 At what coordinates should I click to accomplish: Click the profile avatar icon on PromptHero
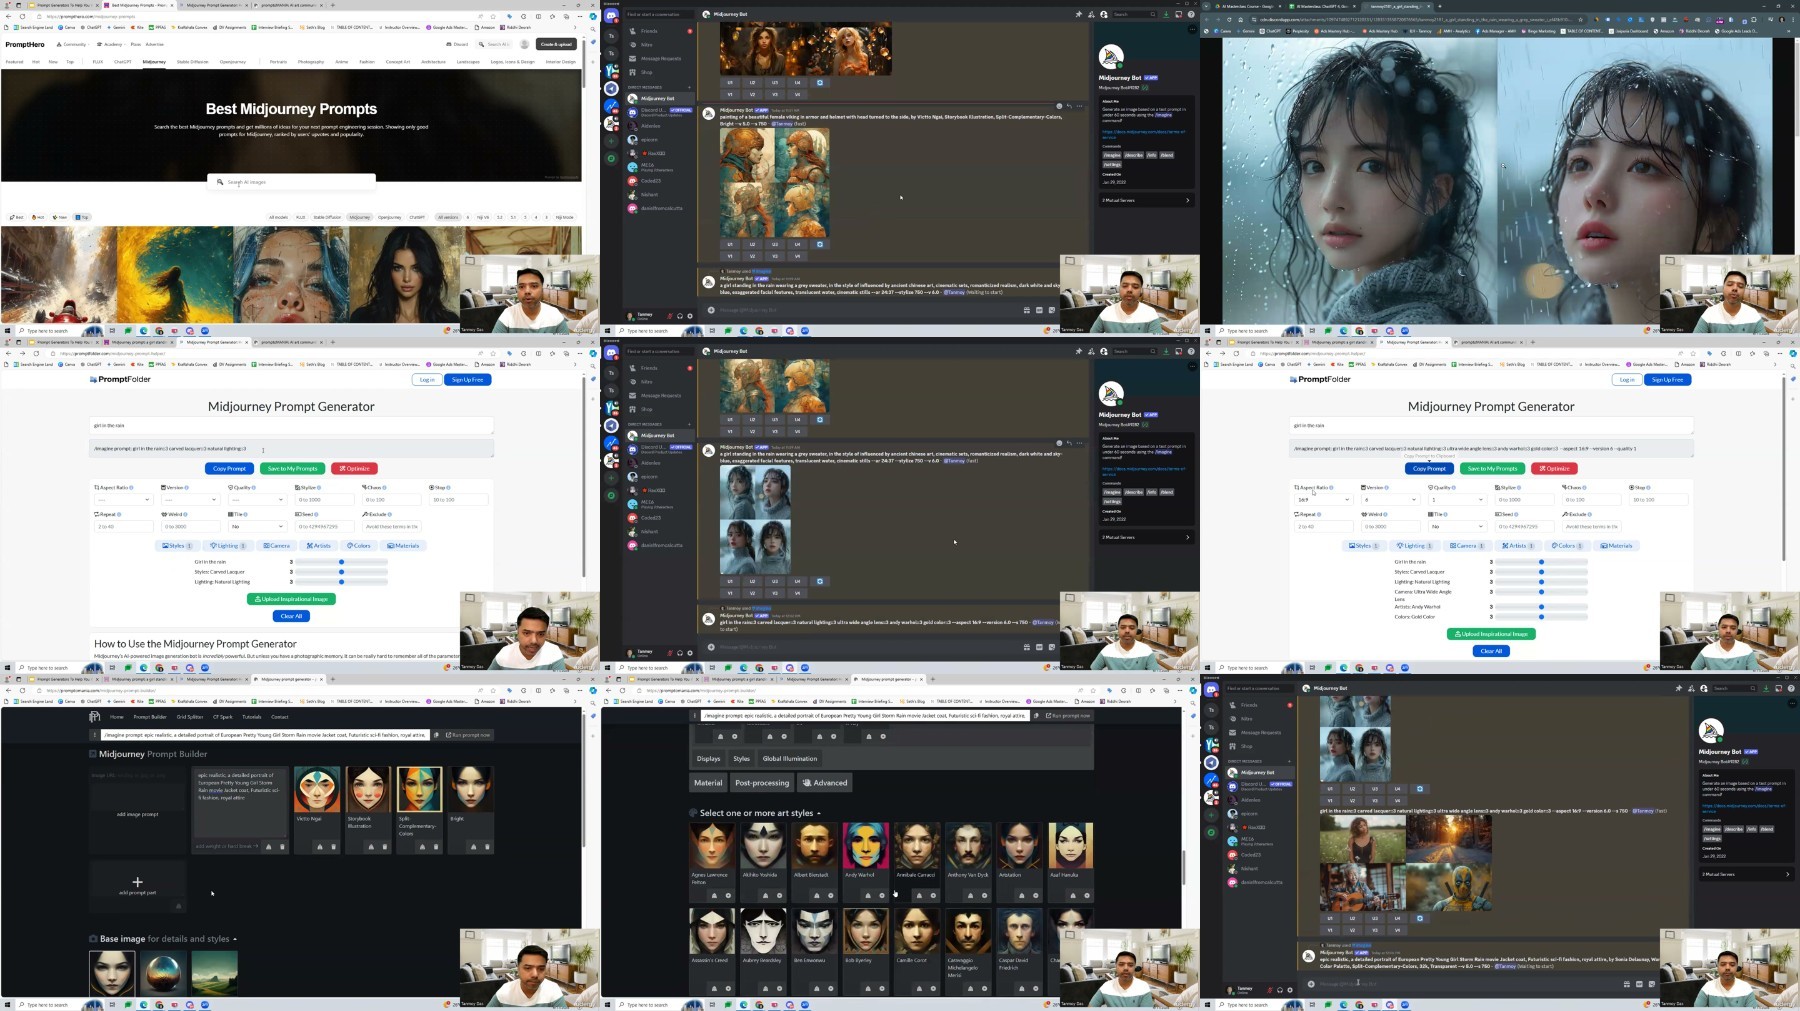[524, 44]
